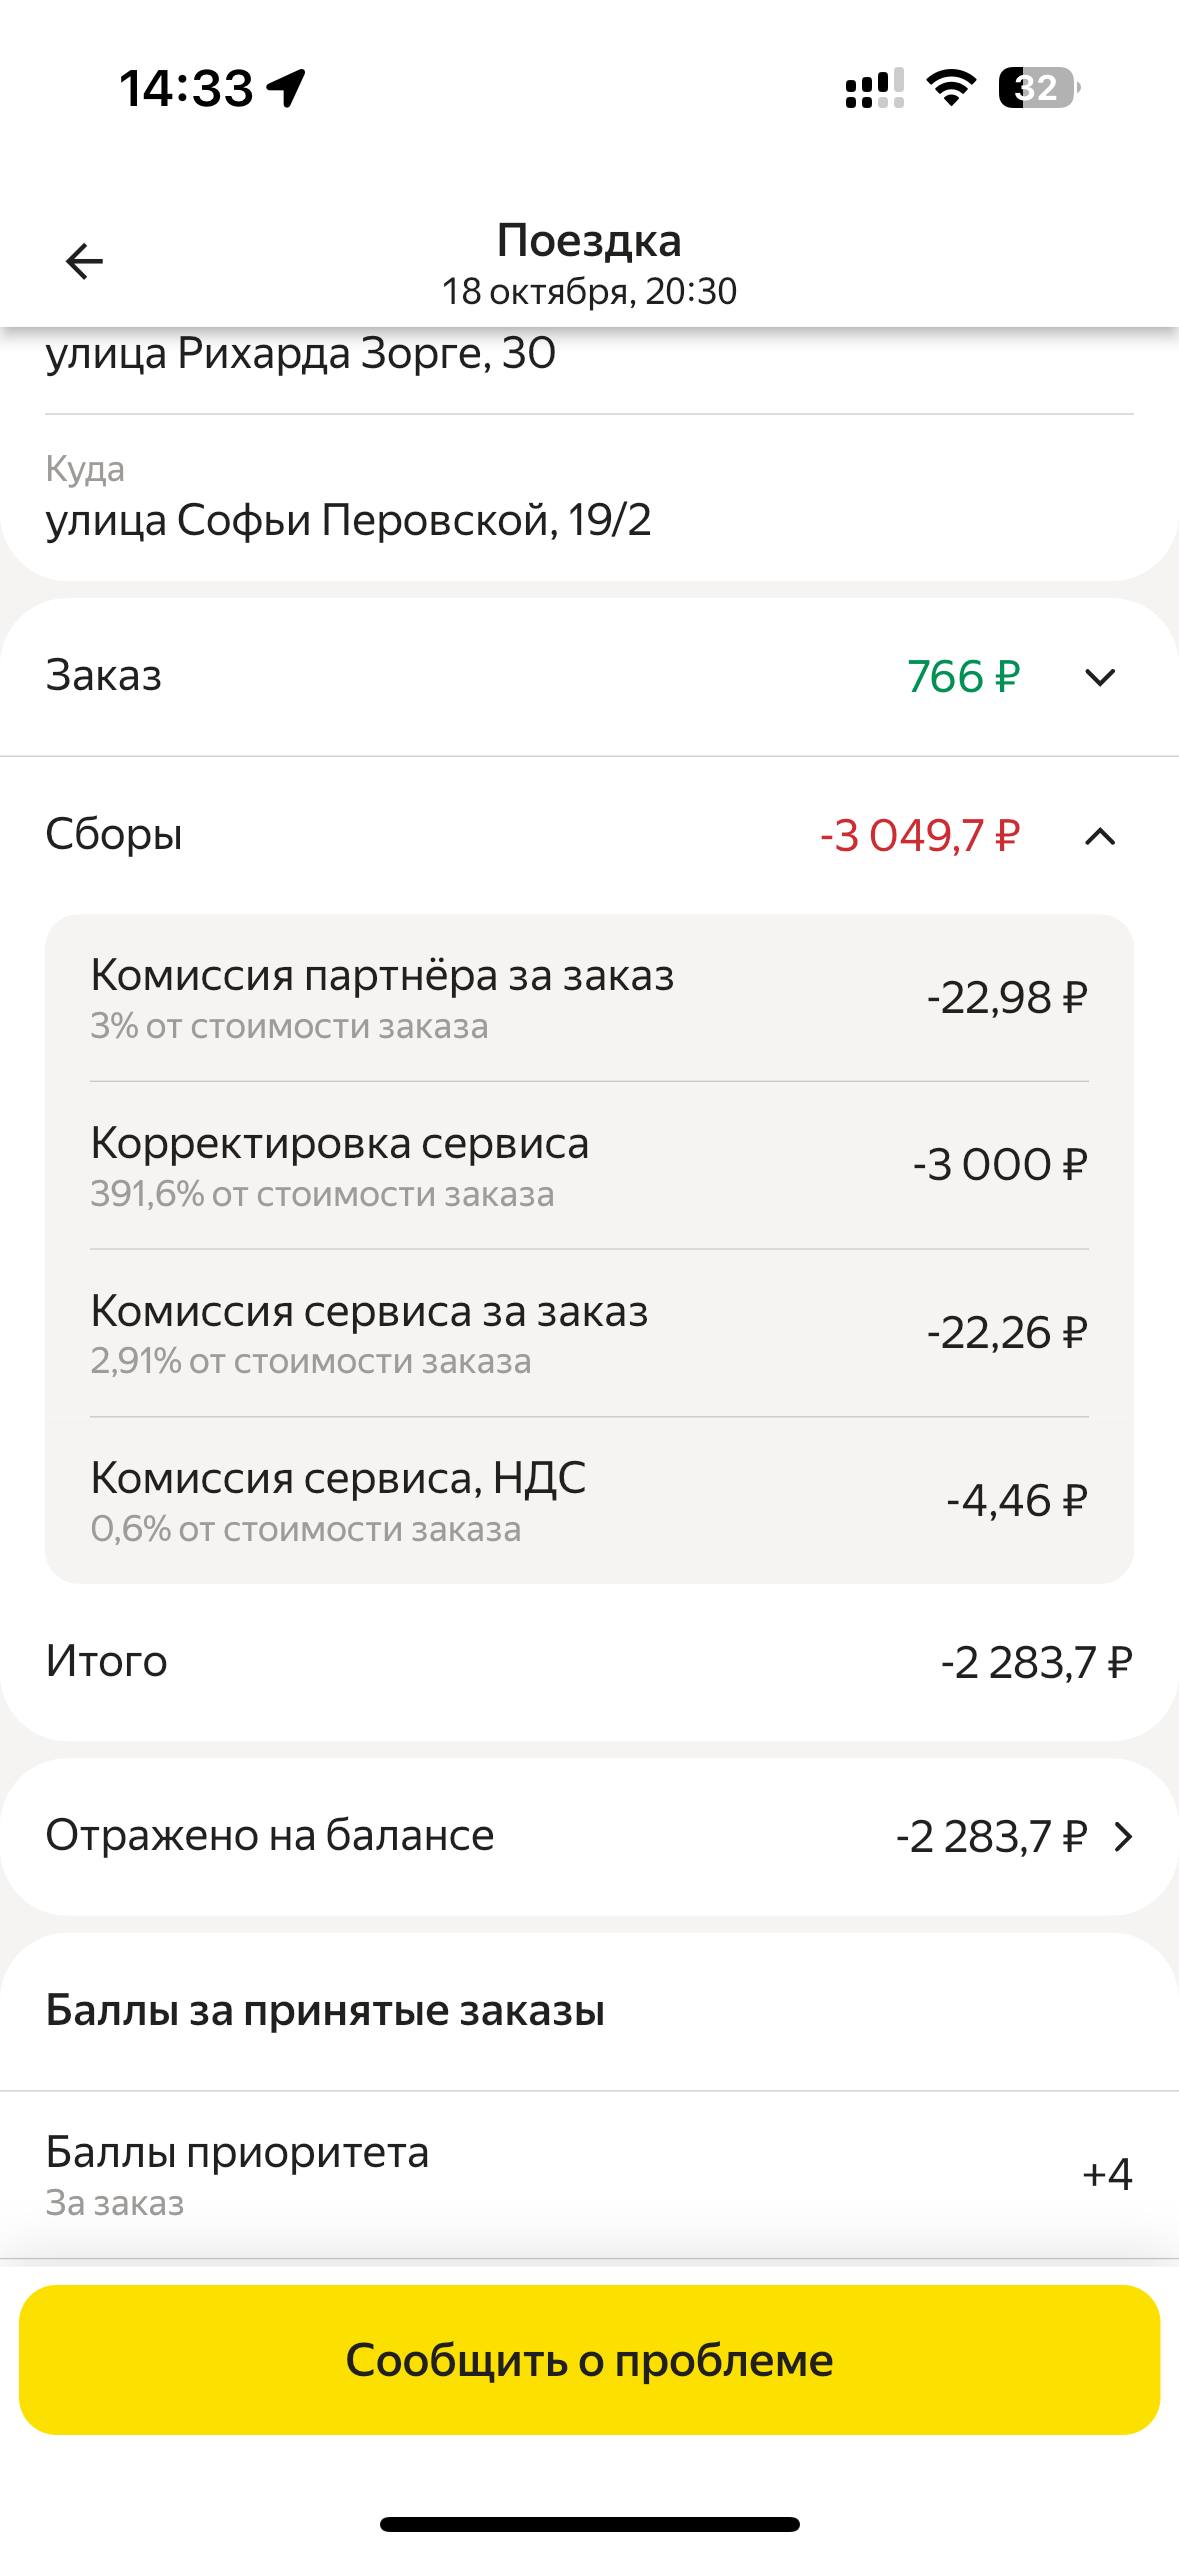Expand the Заказ section chevron
This screenshot has height=2556, width=1179.
tap(1100, 678)
